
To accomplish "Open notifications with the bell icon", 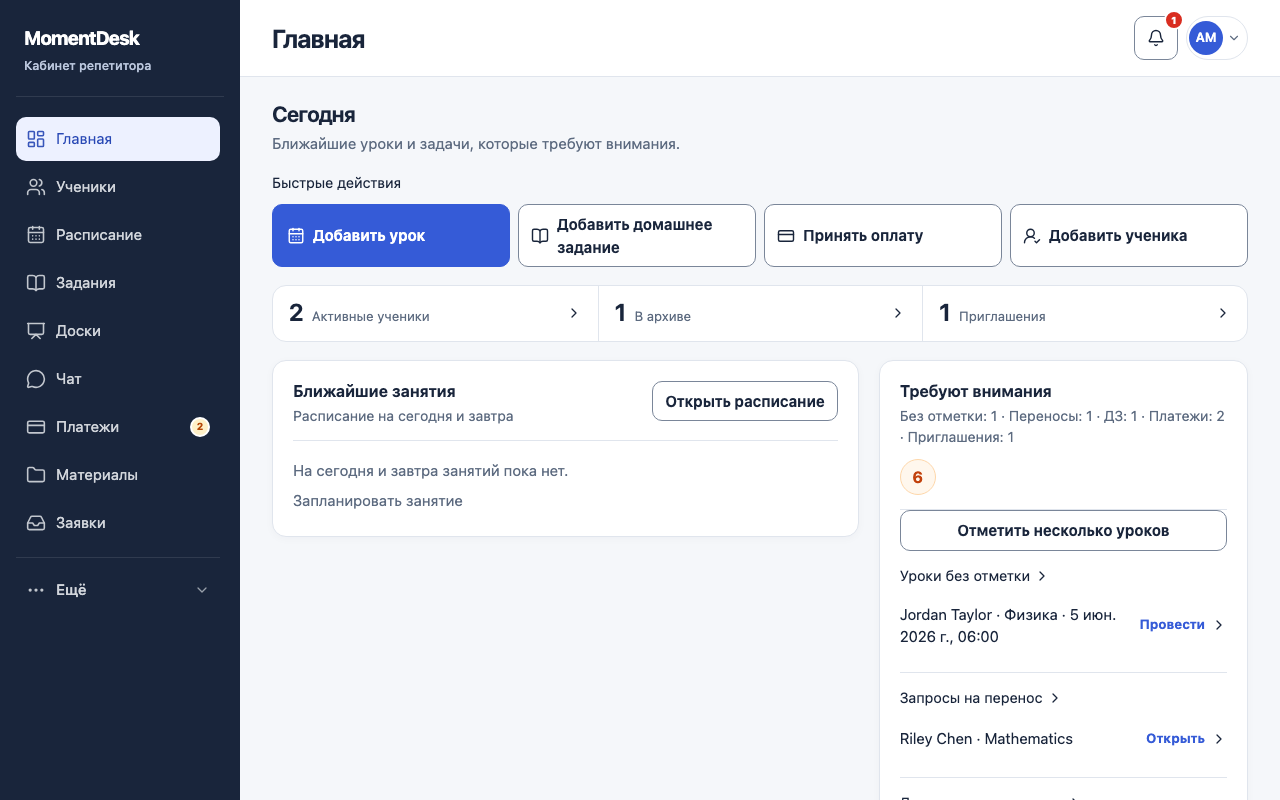I will [x=1156, y=38].
